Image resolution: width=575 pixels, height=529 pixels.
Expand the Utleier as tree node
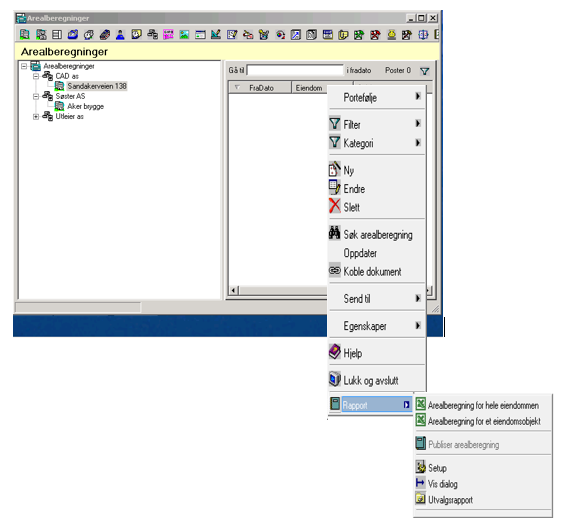point(36,117)
